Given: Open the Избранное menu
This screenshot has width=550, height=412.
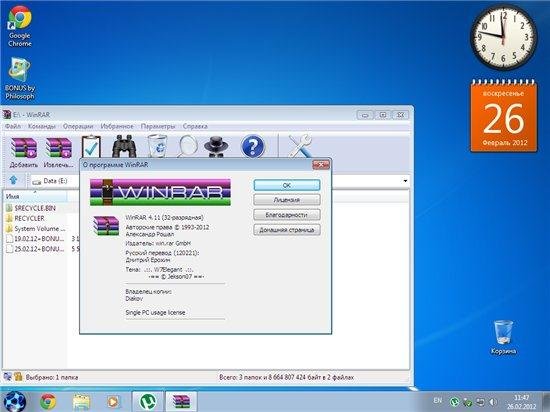Looking at the screenshot, I should [x=117, y=126].
